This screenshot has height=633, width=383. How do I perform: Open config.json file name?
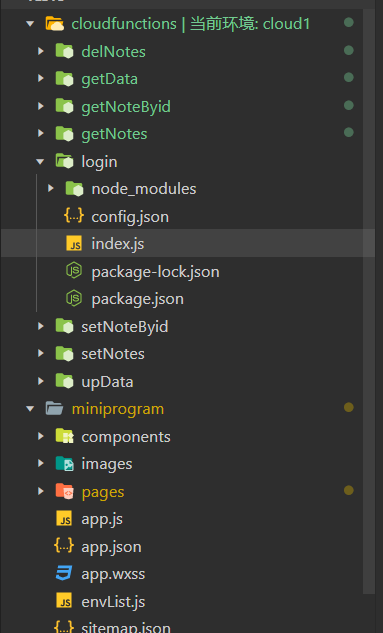point(130,217)
